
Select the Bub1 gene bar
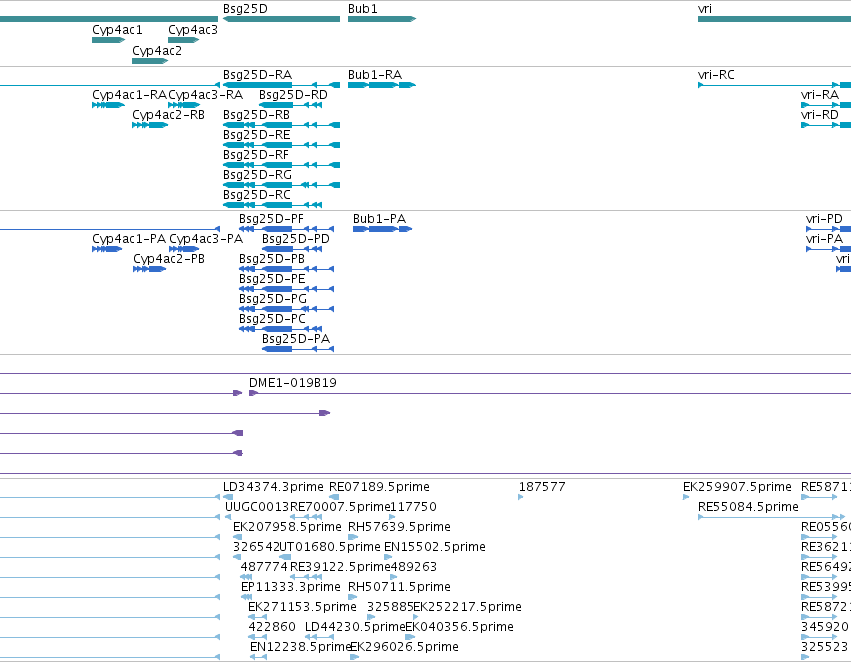coord(382,19)
